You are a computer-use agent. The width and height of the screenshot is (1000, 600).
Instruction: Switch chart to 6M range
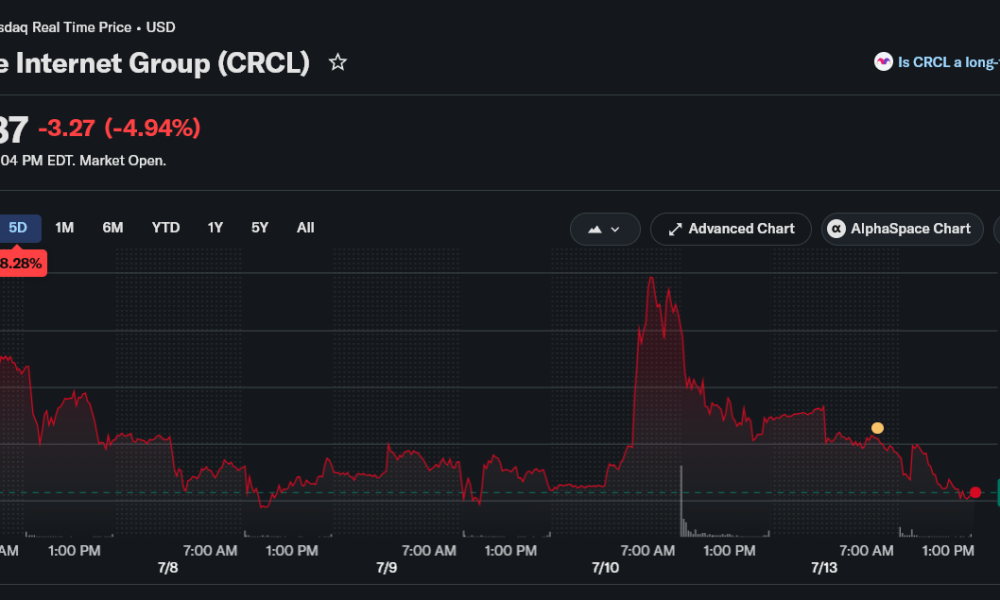coord(113,228)
